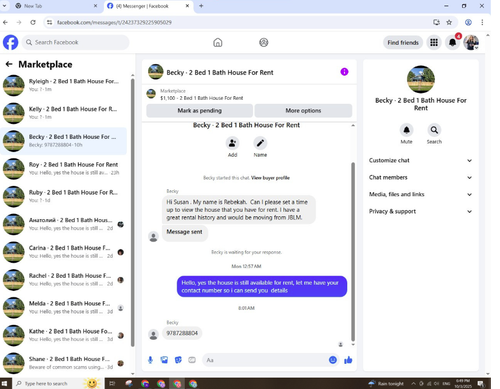Open Ryleigh conversation in list
The image size is (500, 389).
[x=64, y=85]
